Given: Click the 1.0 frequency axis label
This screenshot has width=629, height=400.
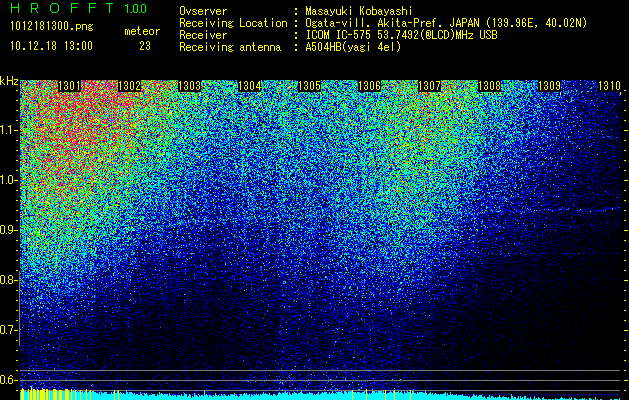Looking at the screenshot, I should point(8,180).
